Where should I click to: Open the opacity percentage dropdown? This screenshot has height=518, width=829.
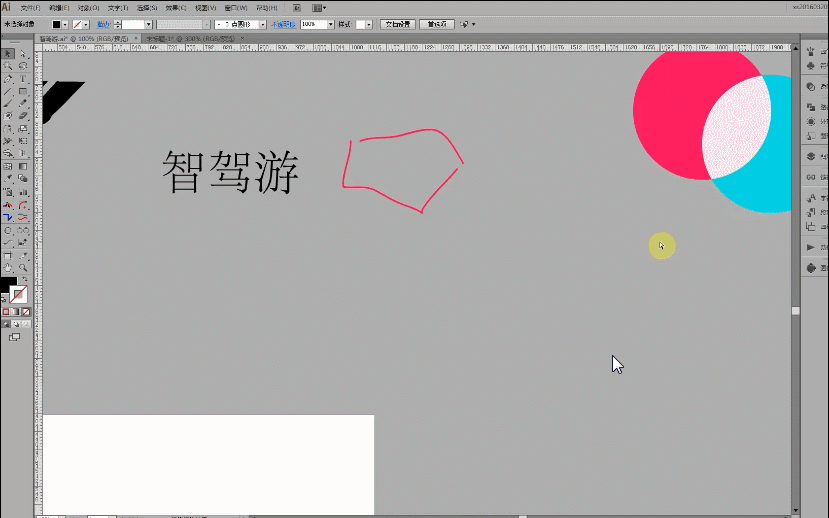[330, 24]
